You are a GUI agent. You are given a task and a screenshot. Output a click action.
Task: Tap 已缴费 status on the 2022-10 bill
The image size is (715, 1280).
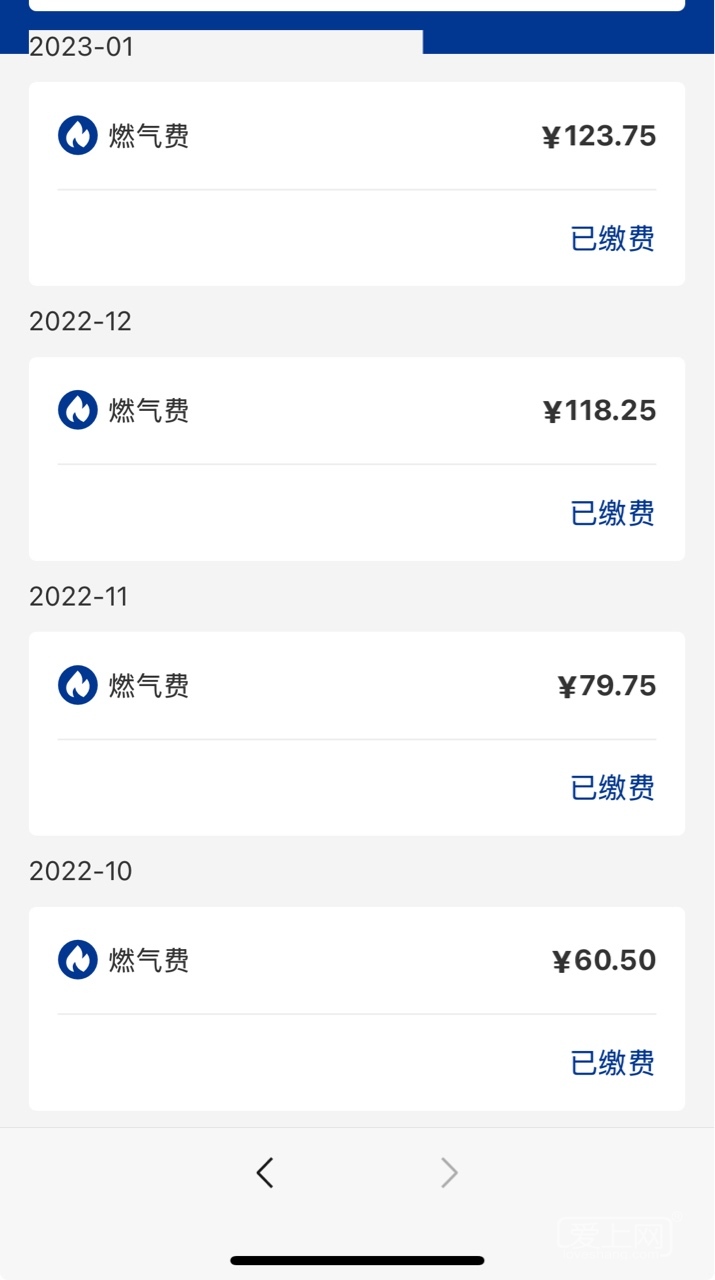[612, 1063]
